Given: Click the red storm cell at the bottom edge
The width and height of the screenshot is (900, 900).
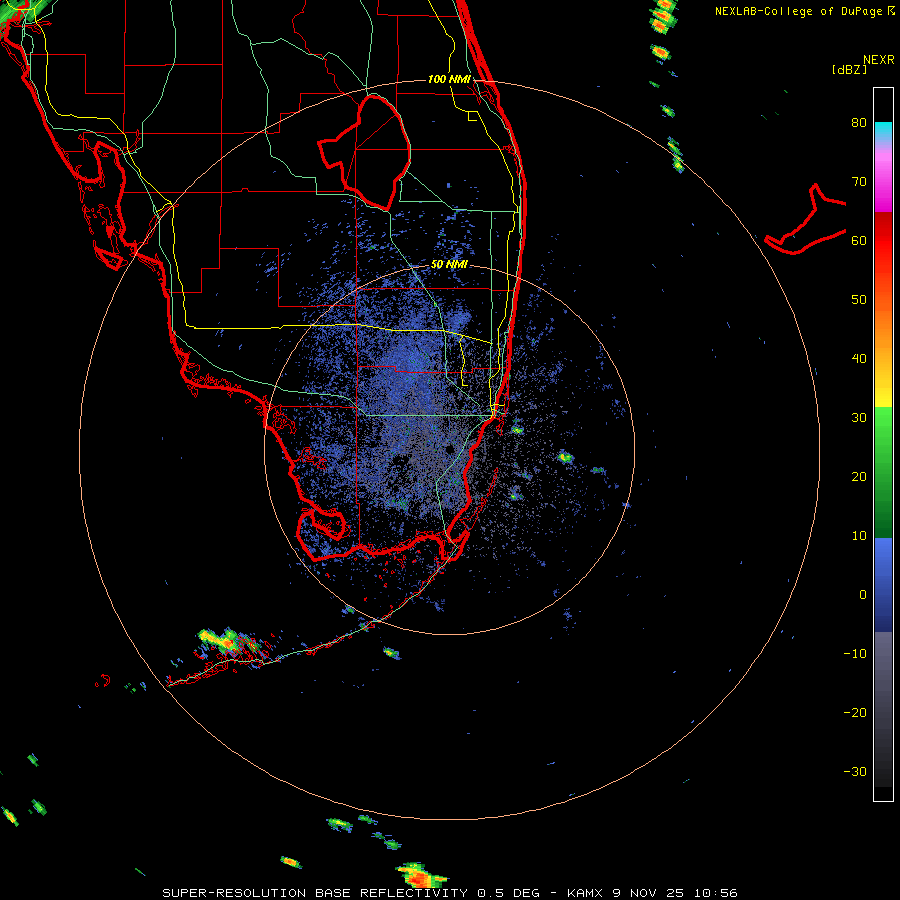Looking at the screenshot, I should click(x=422, y=876).
